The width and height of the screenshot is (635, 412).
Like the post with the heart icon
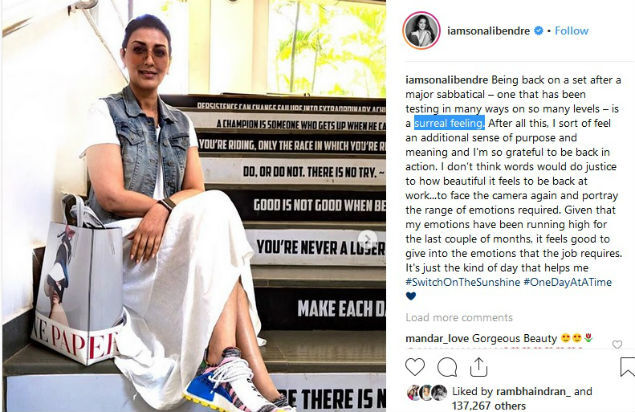[x=415, y=367]
